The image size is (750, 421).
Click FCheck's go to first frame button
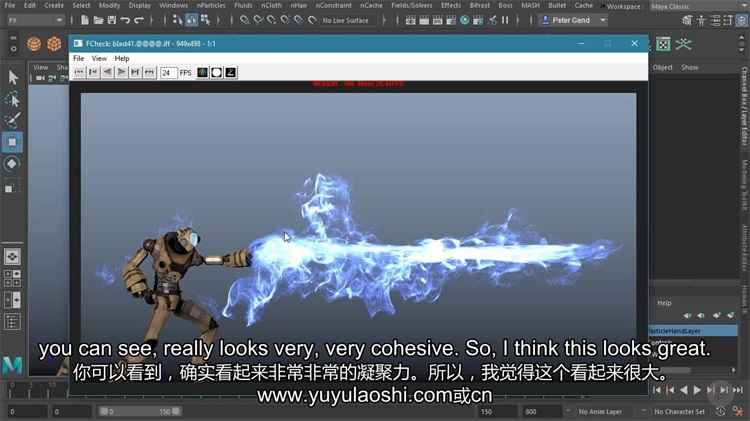click(79, 72)
